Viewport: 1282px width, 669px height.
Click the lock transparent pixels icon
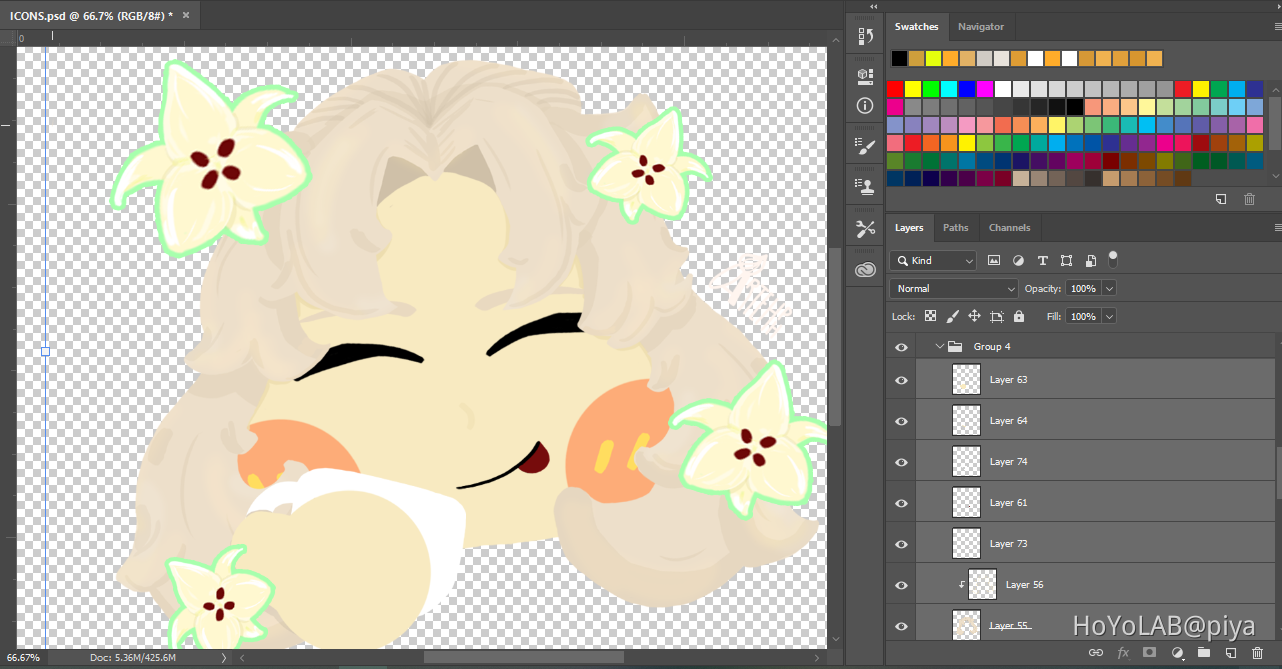point(930,316)
